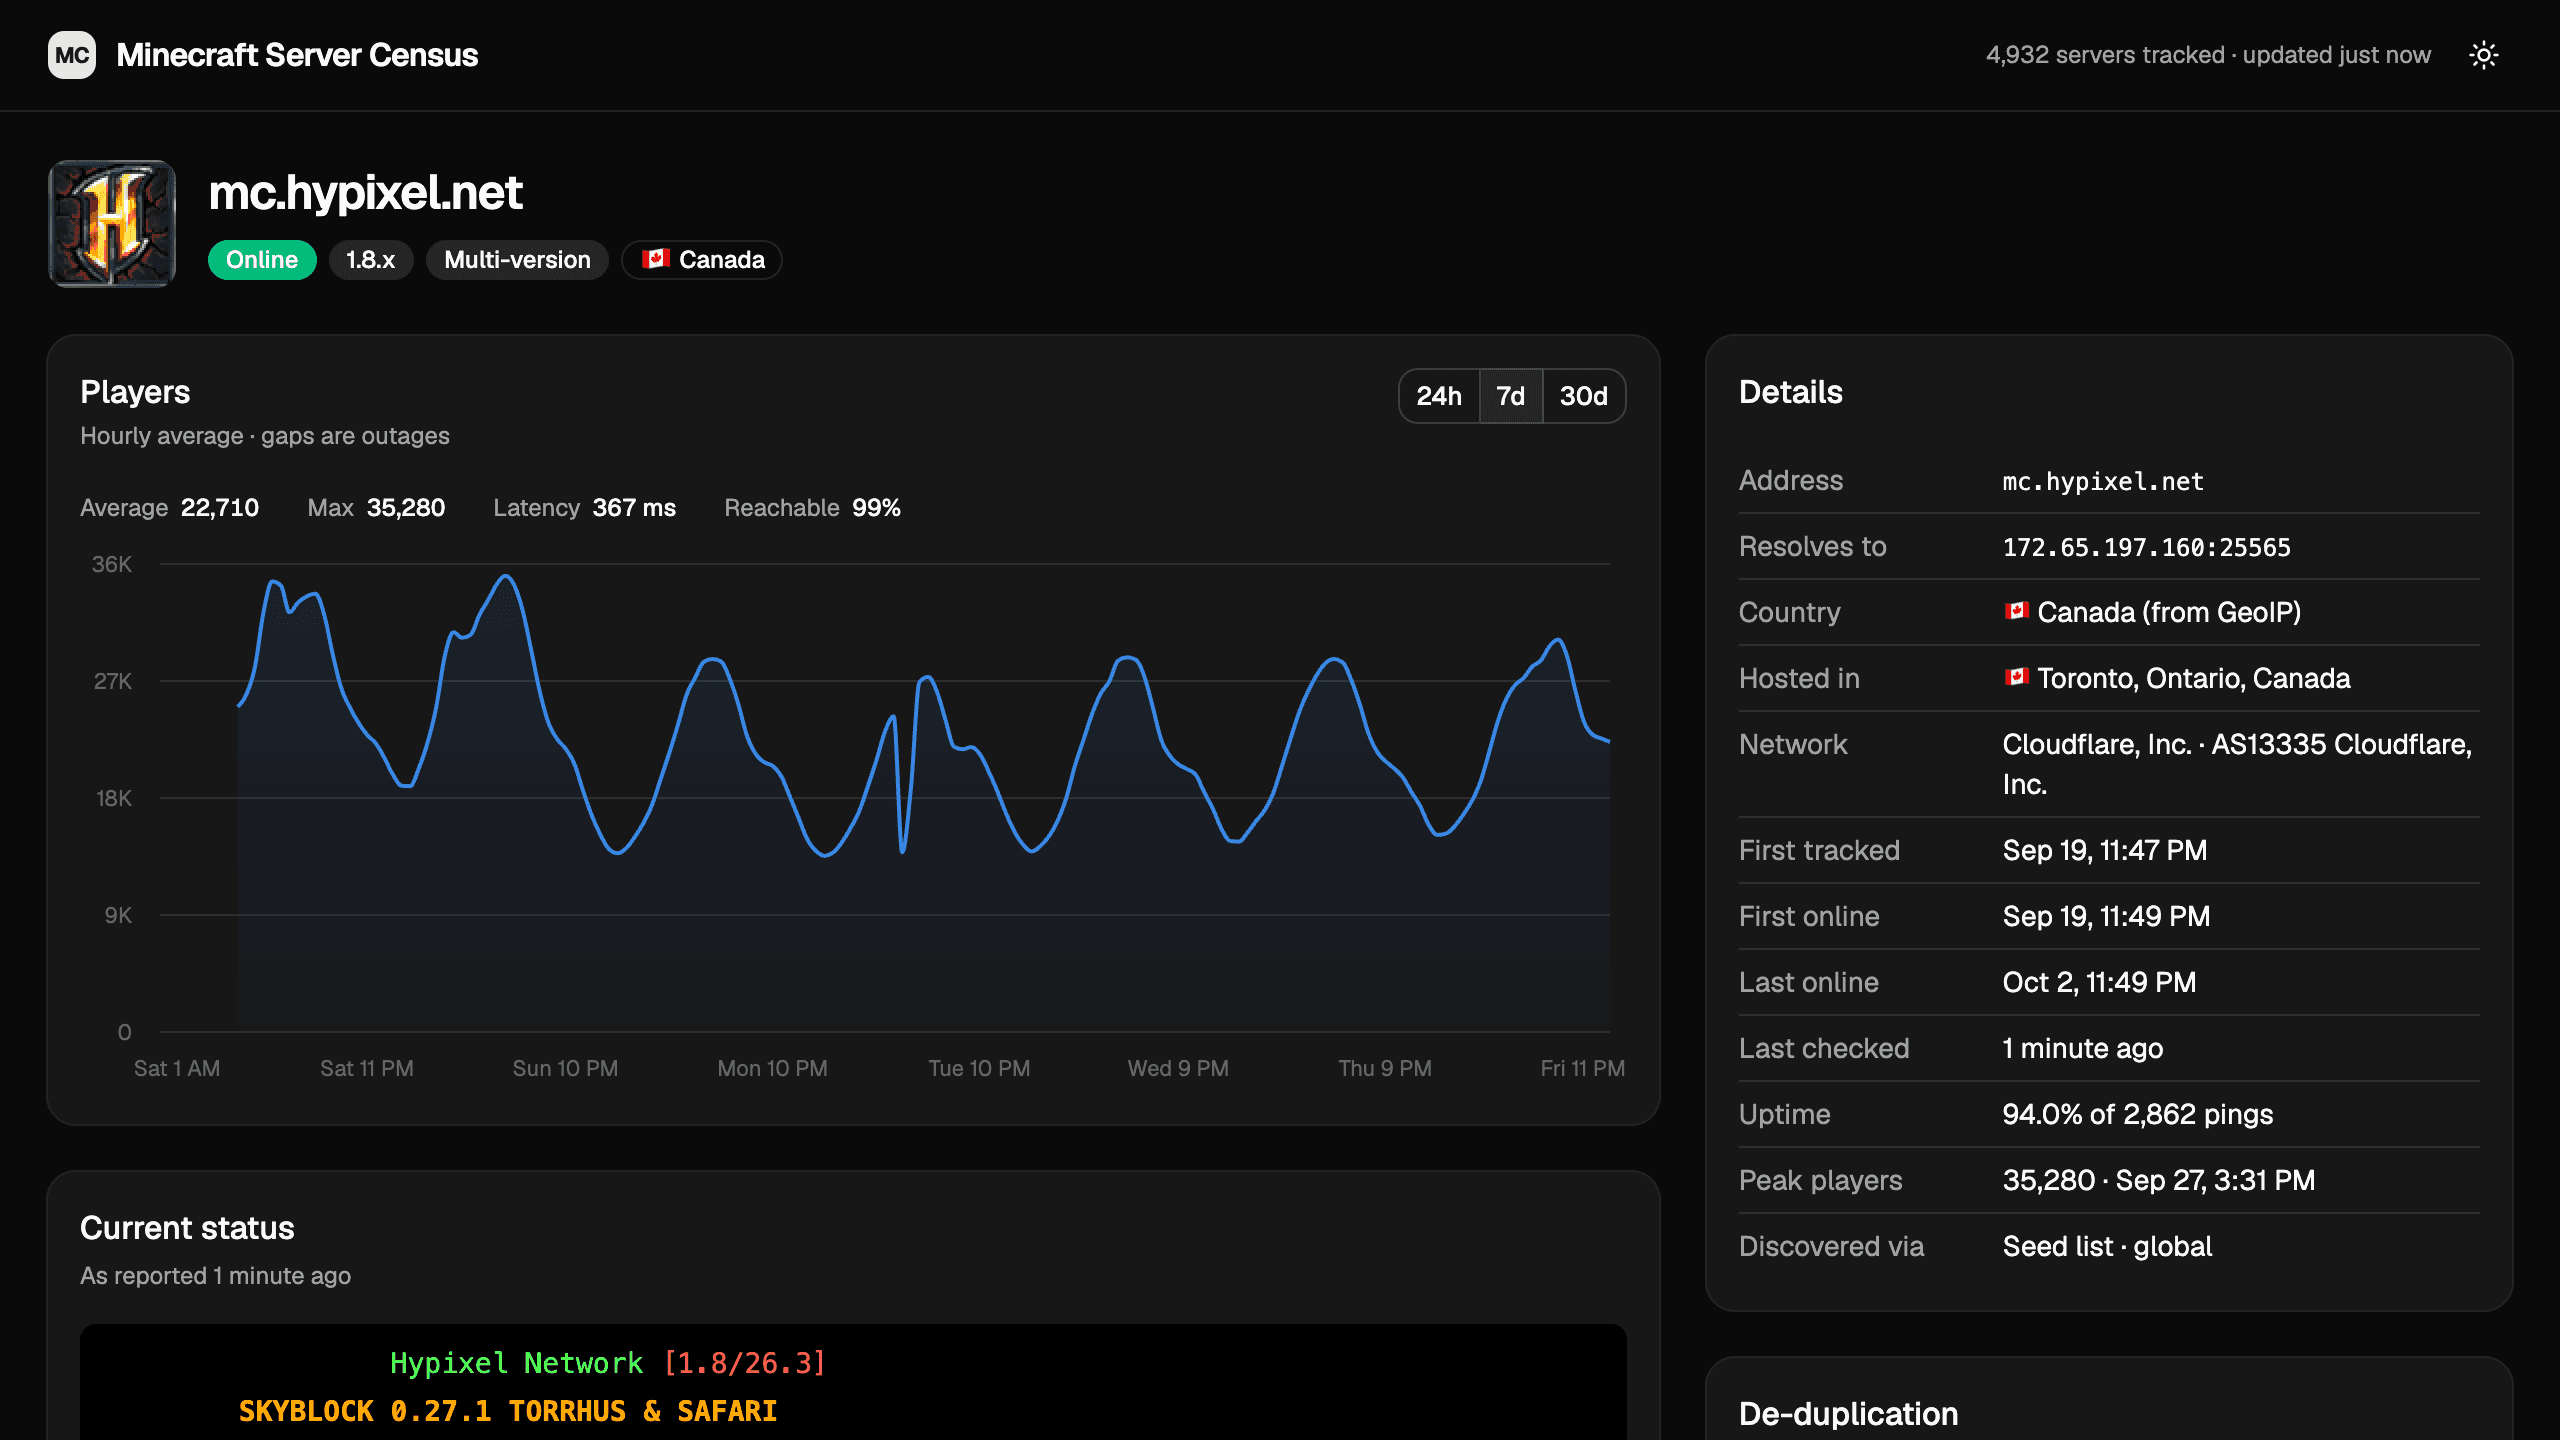The height and width of the screenshot is (1440, 2560).
Task: Click 'Hourly average · gaps are outages' subtitle
Action: point(265,436)
